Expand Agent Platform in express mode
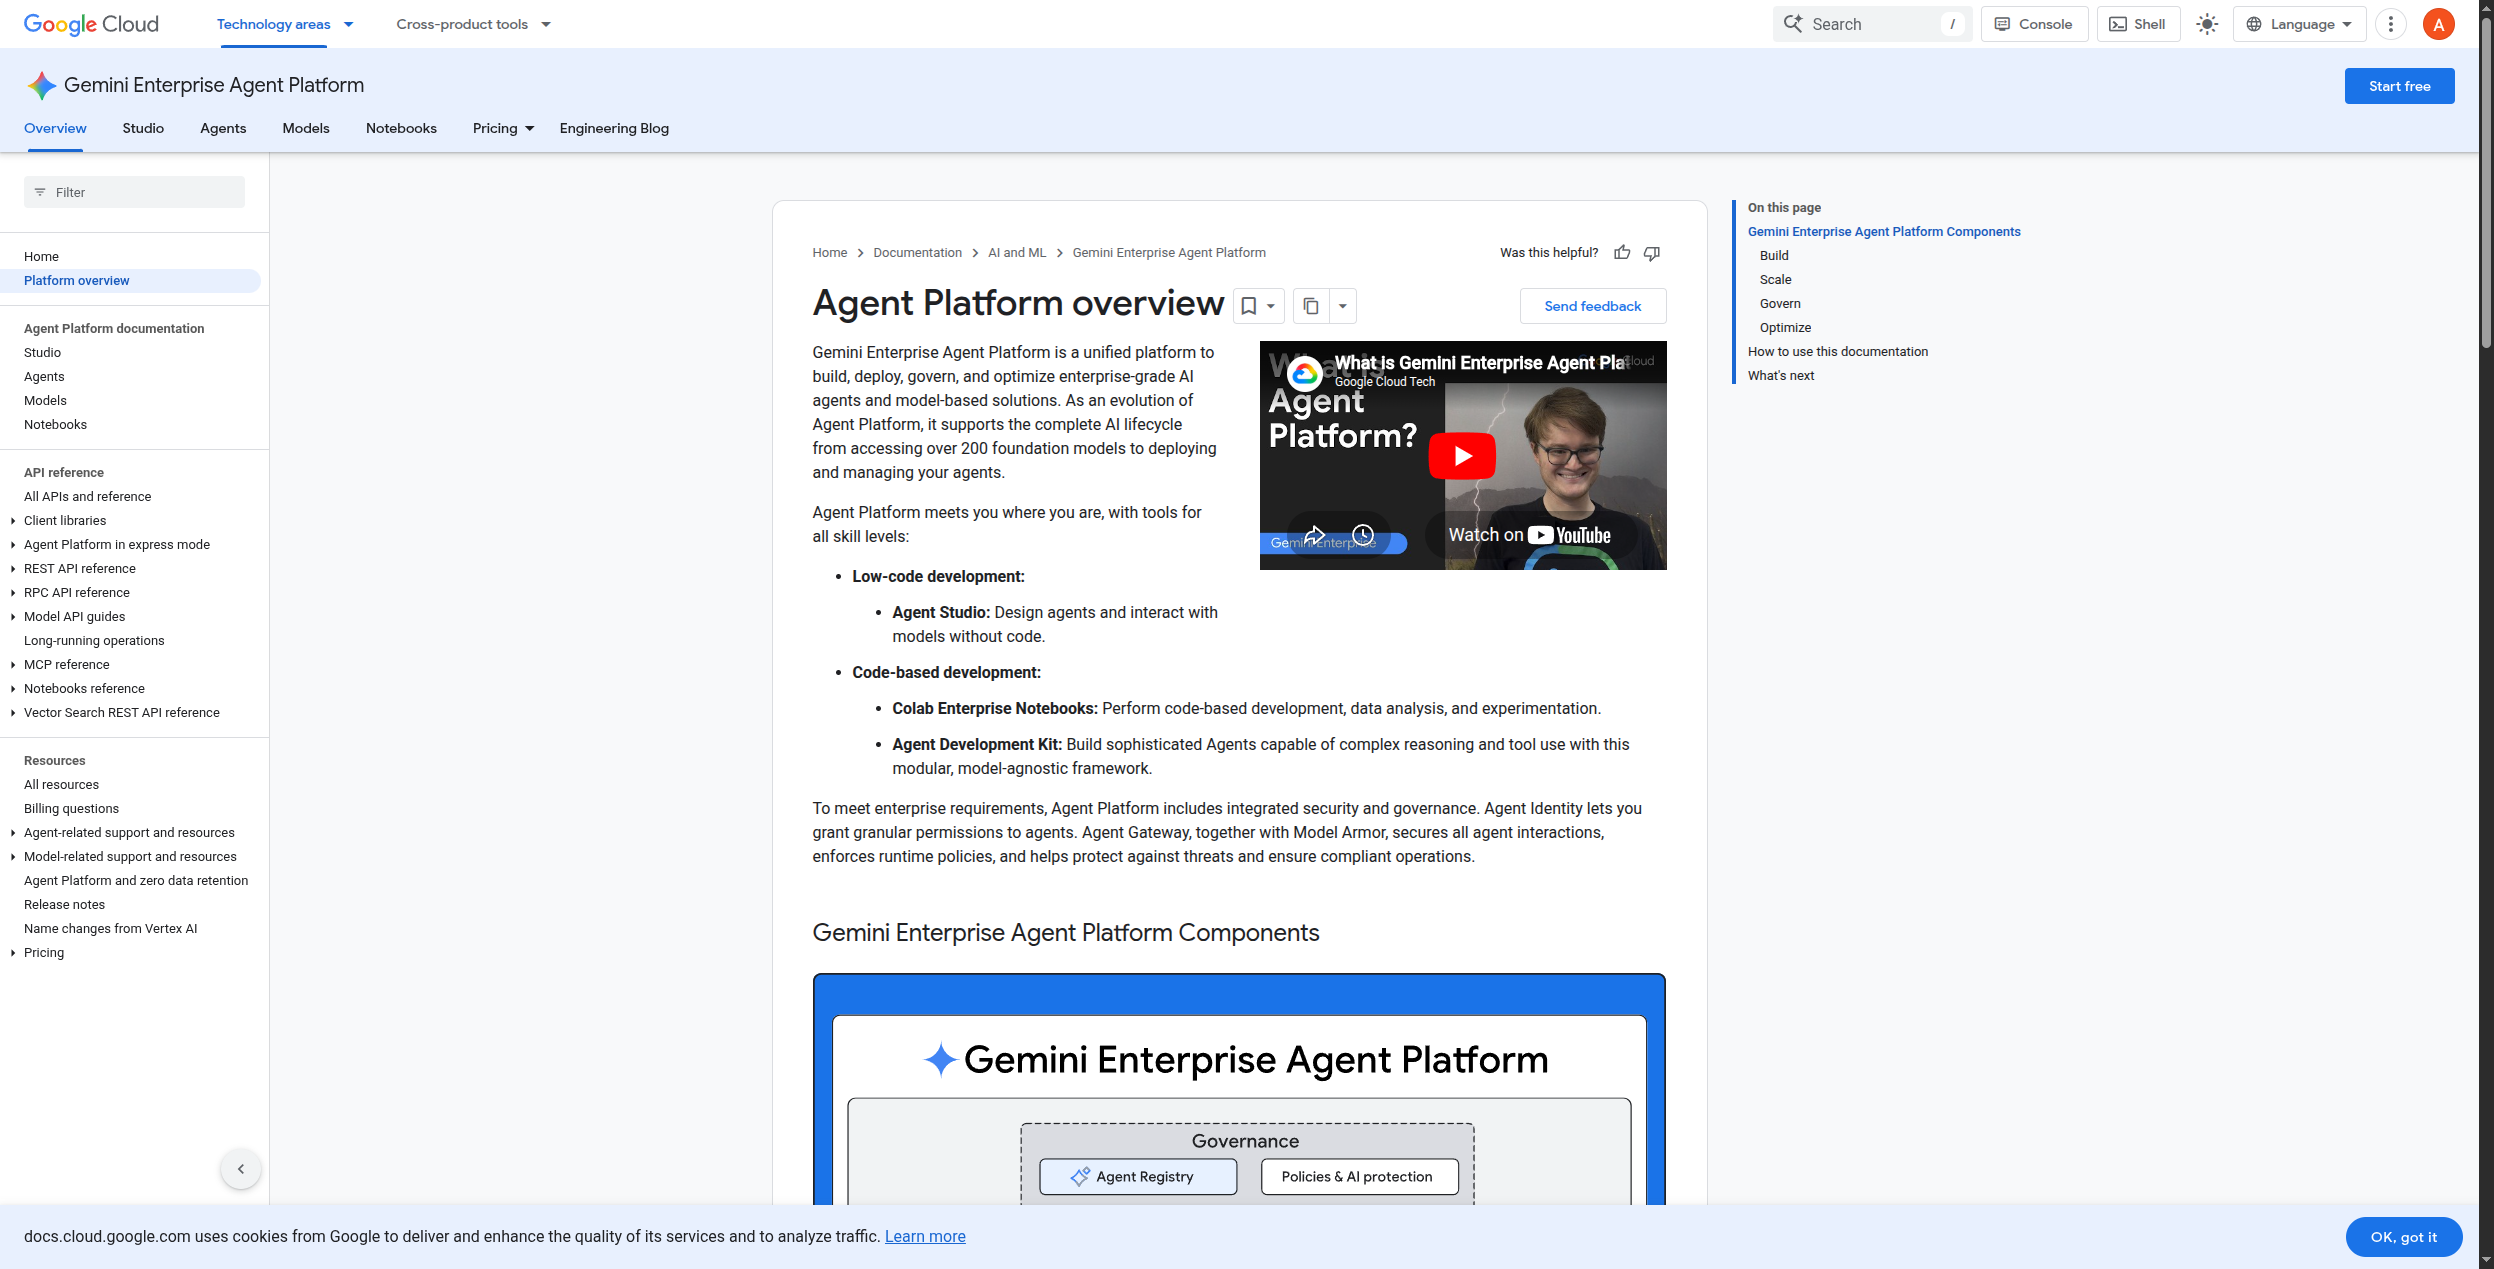Screen dimensions: 2494x1269 [x=13, y=545]
